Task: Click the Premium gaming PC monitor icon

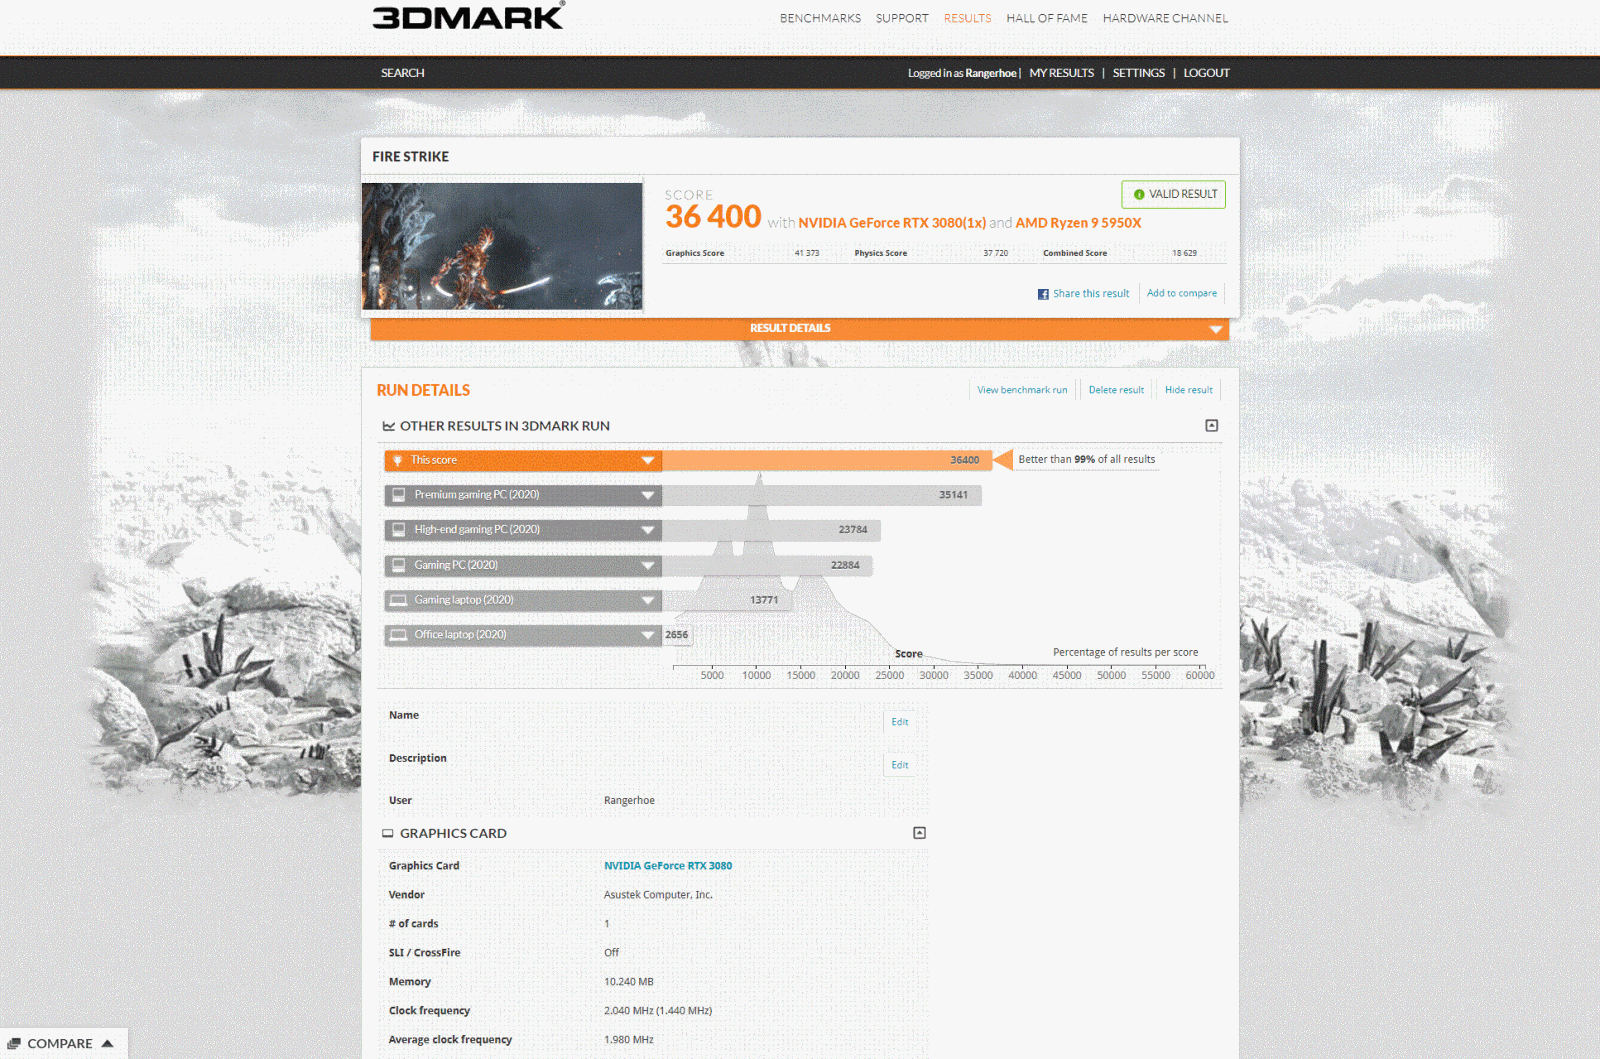Action: pos(399,495)
